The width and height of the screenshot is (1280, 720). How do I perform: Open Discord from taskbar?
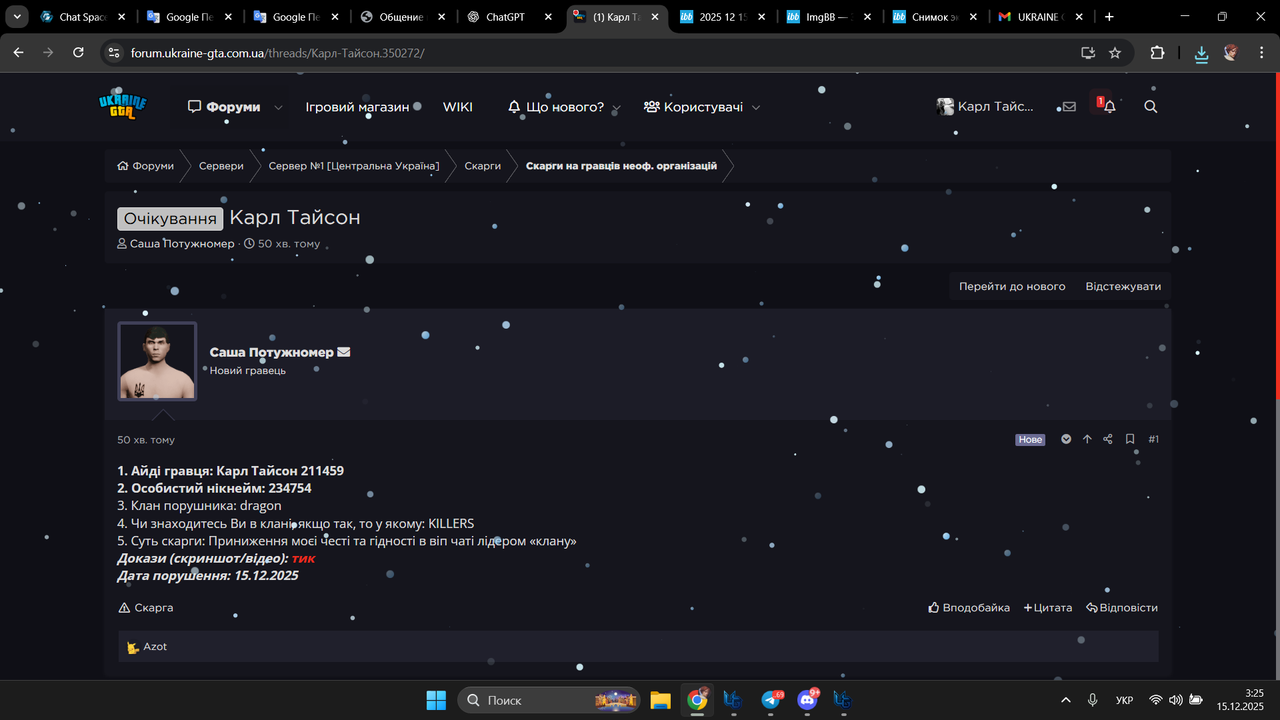(x=807, y=700)
